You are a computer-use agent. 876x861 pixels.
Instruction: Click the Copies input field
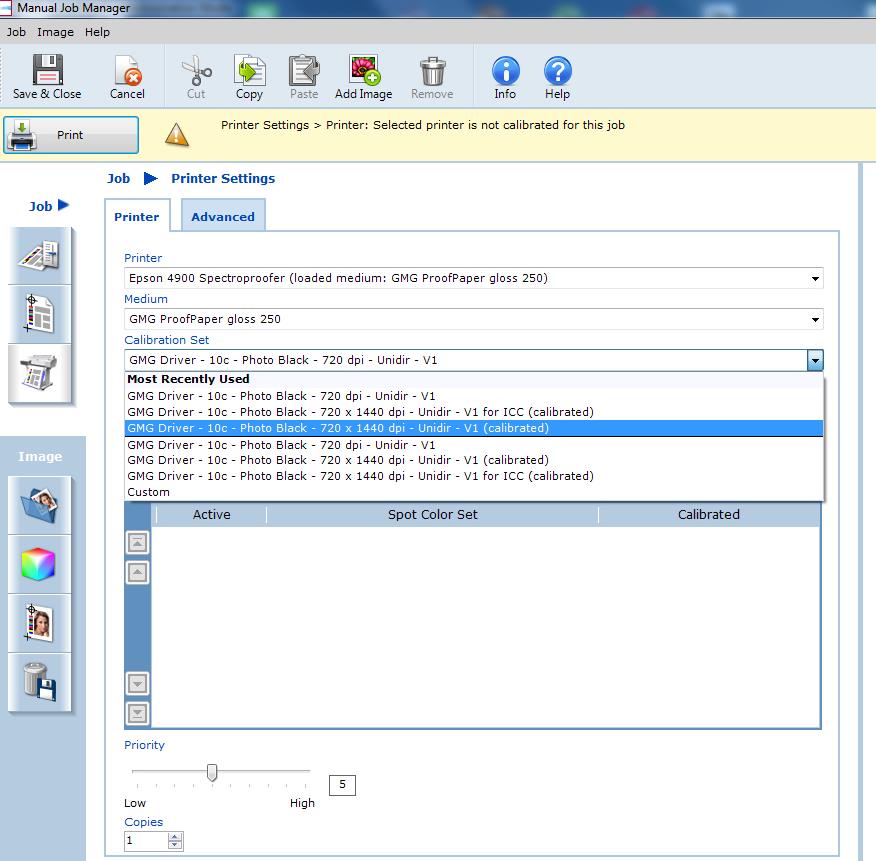146,841
